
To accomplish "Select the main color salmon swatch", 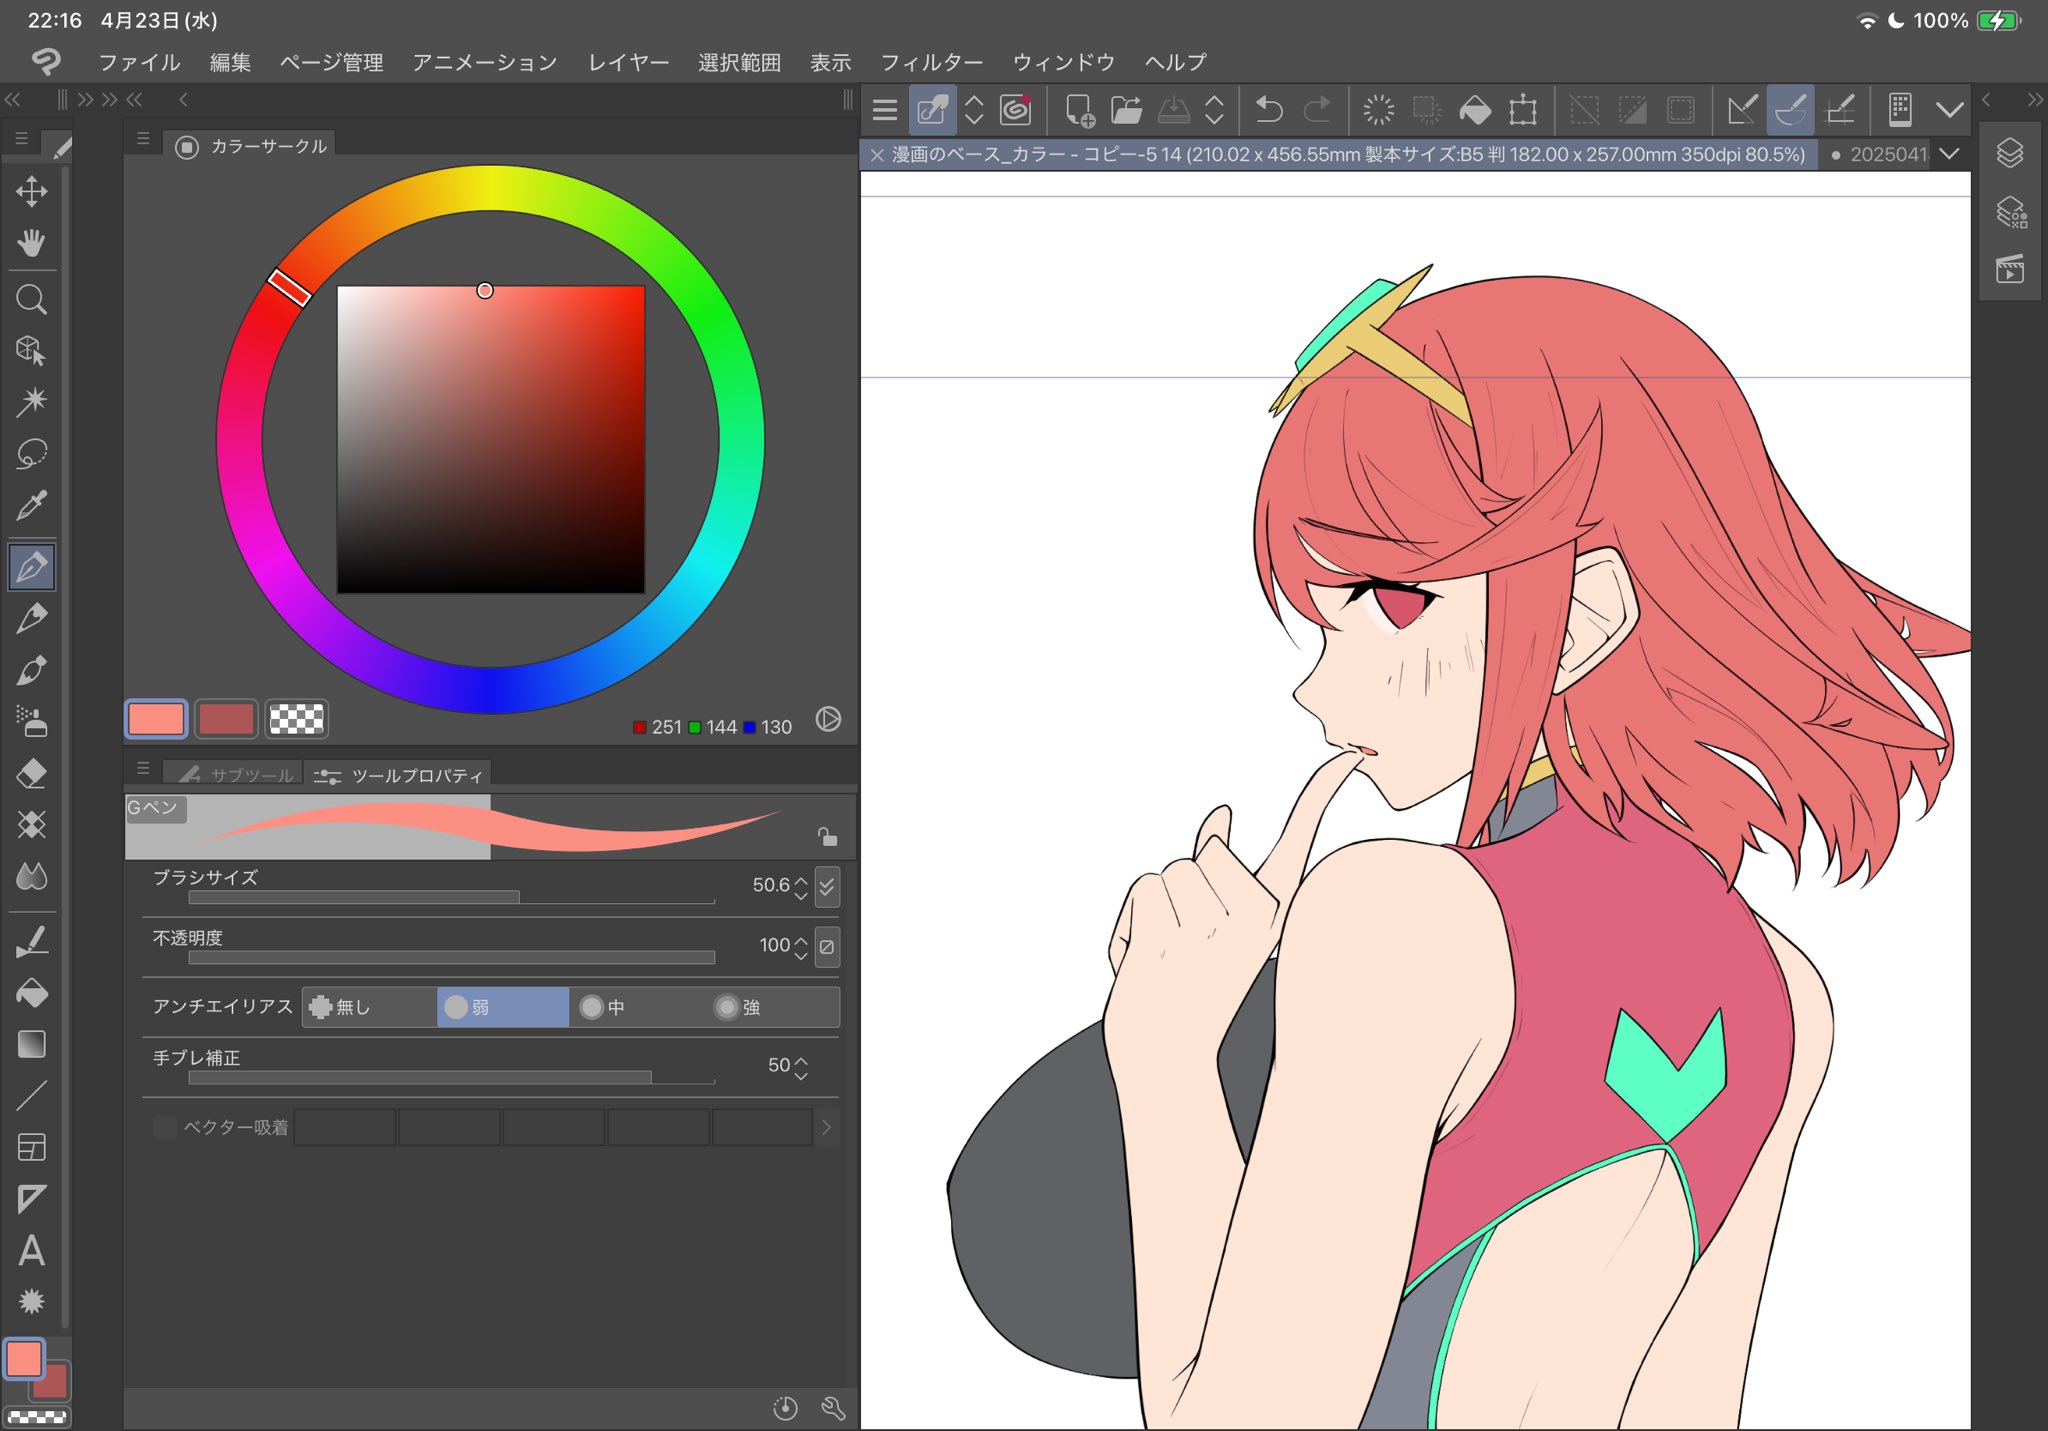I will tap(156, 719).
